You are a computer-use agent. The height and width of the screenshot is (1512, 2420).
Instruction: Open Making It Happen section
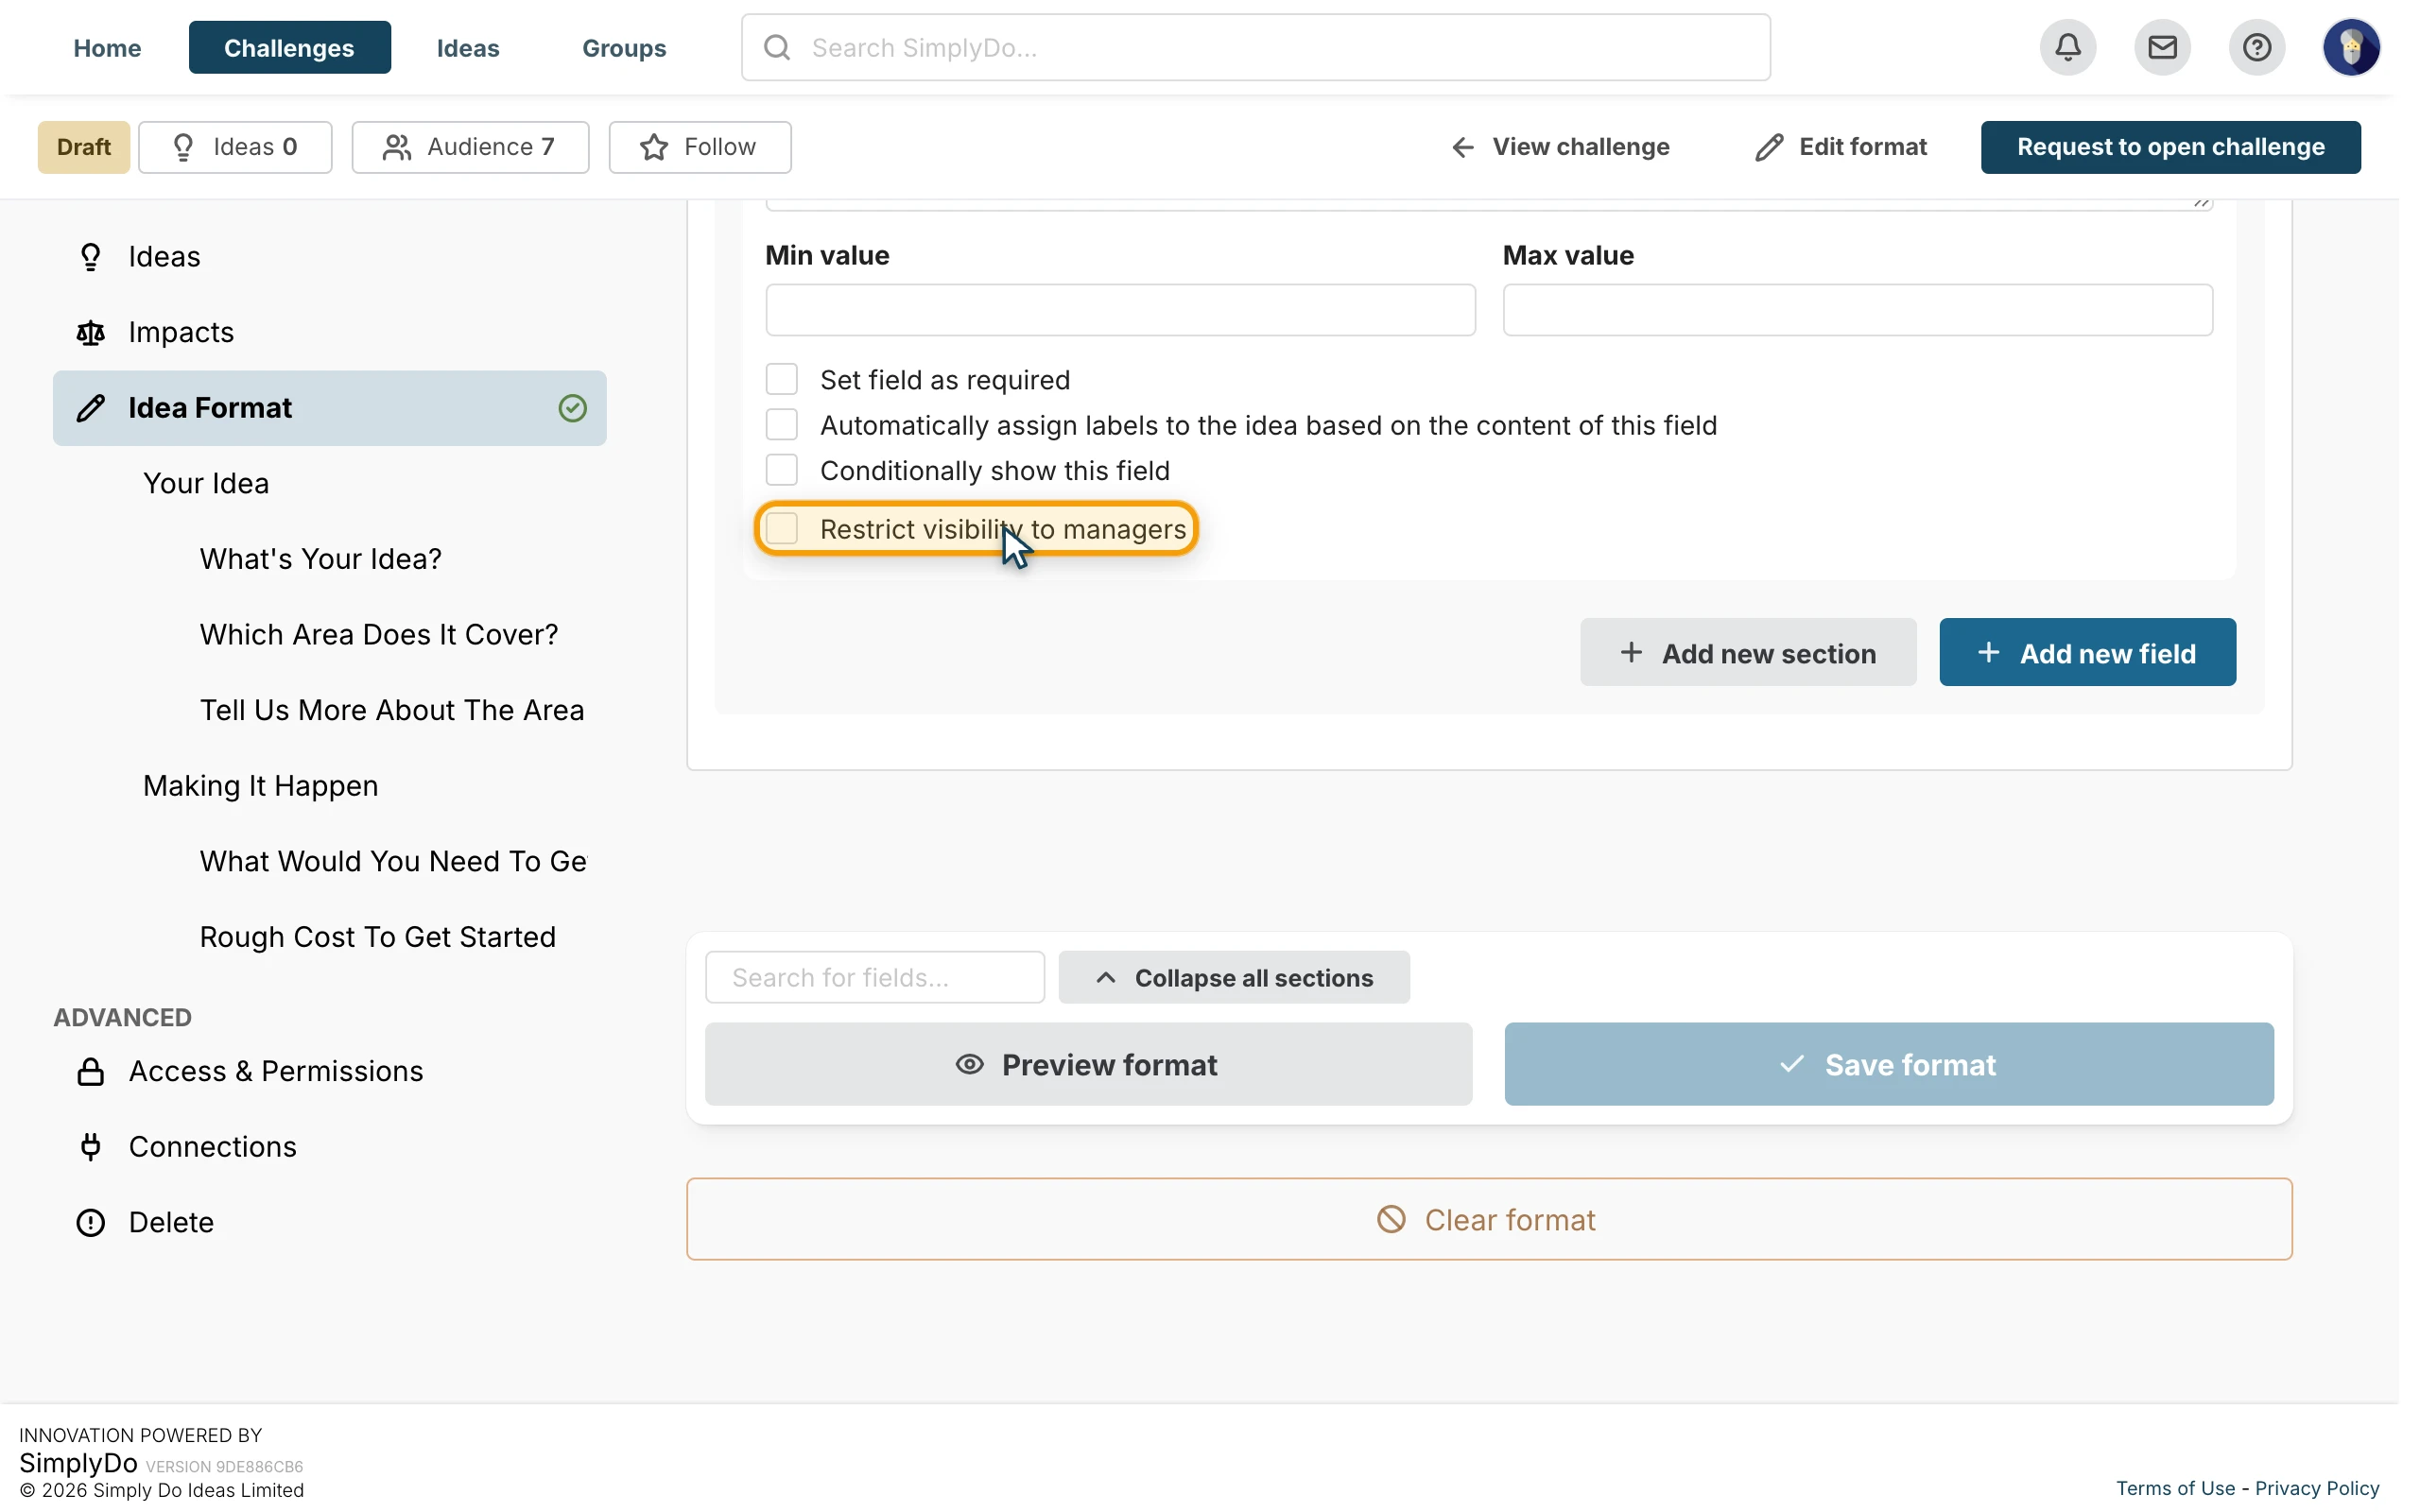point(260,786)
